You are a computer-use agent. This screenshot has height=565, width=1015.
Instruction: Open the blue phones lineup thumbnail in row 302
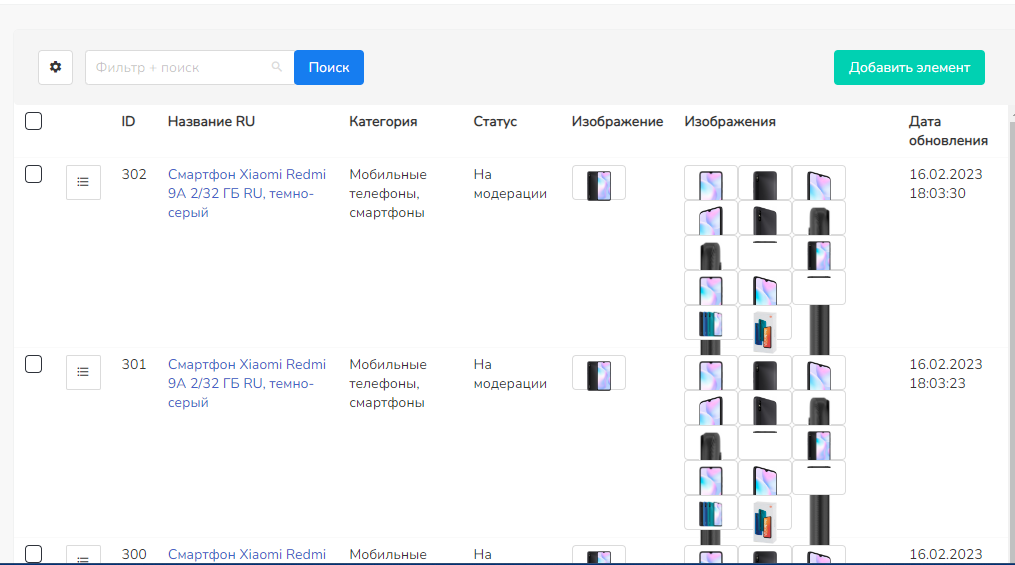click(711, 322)
